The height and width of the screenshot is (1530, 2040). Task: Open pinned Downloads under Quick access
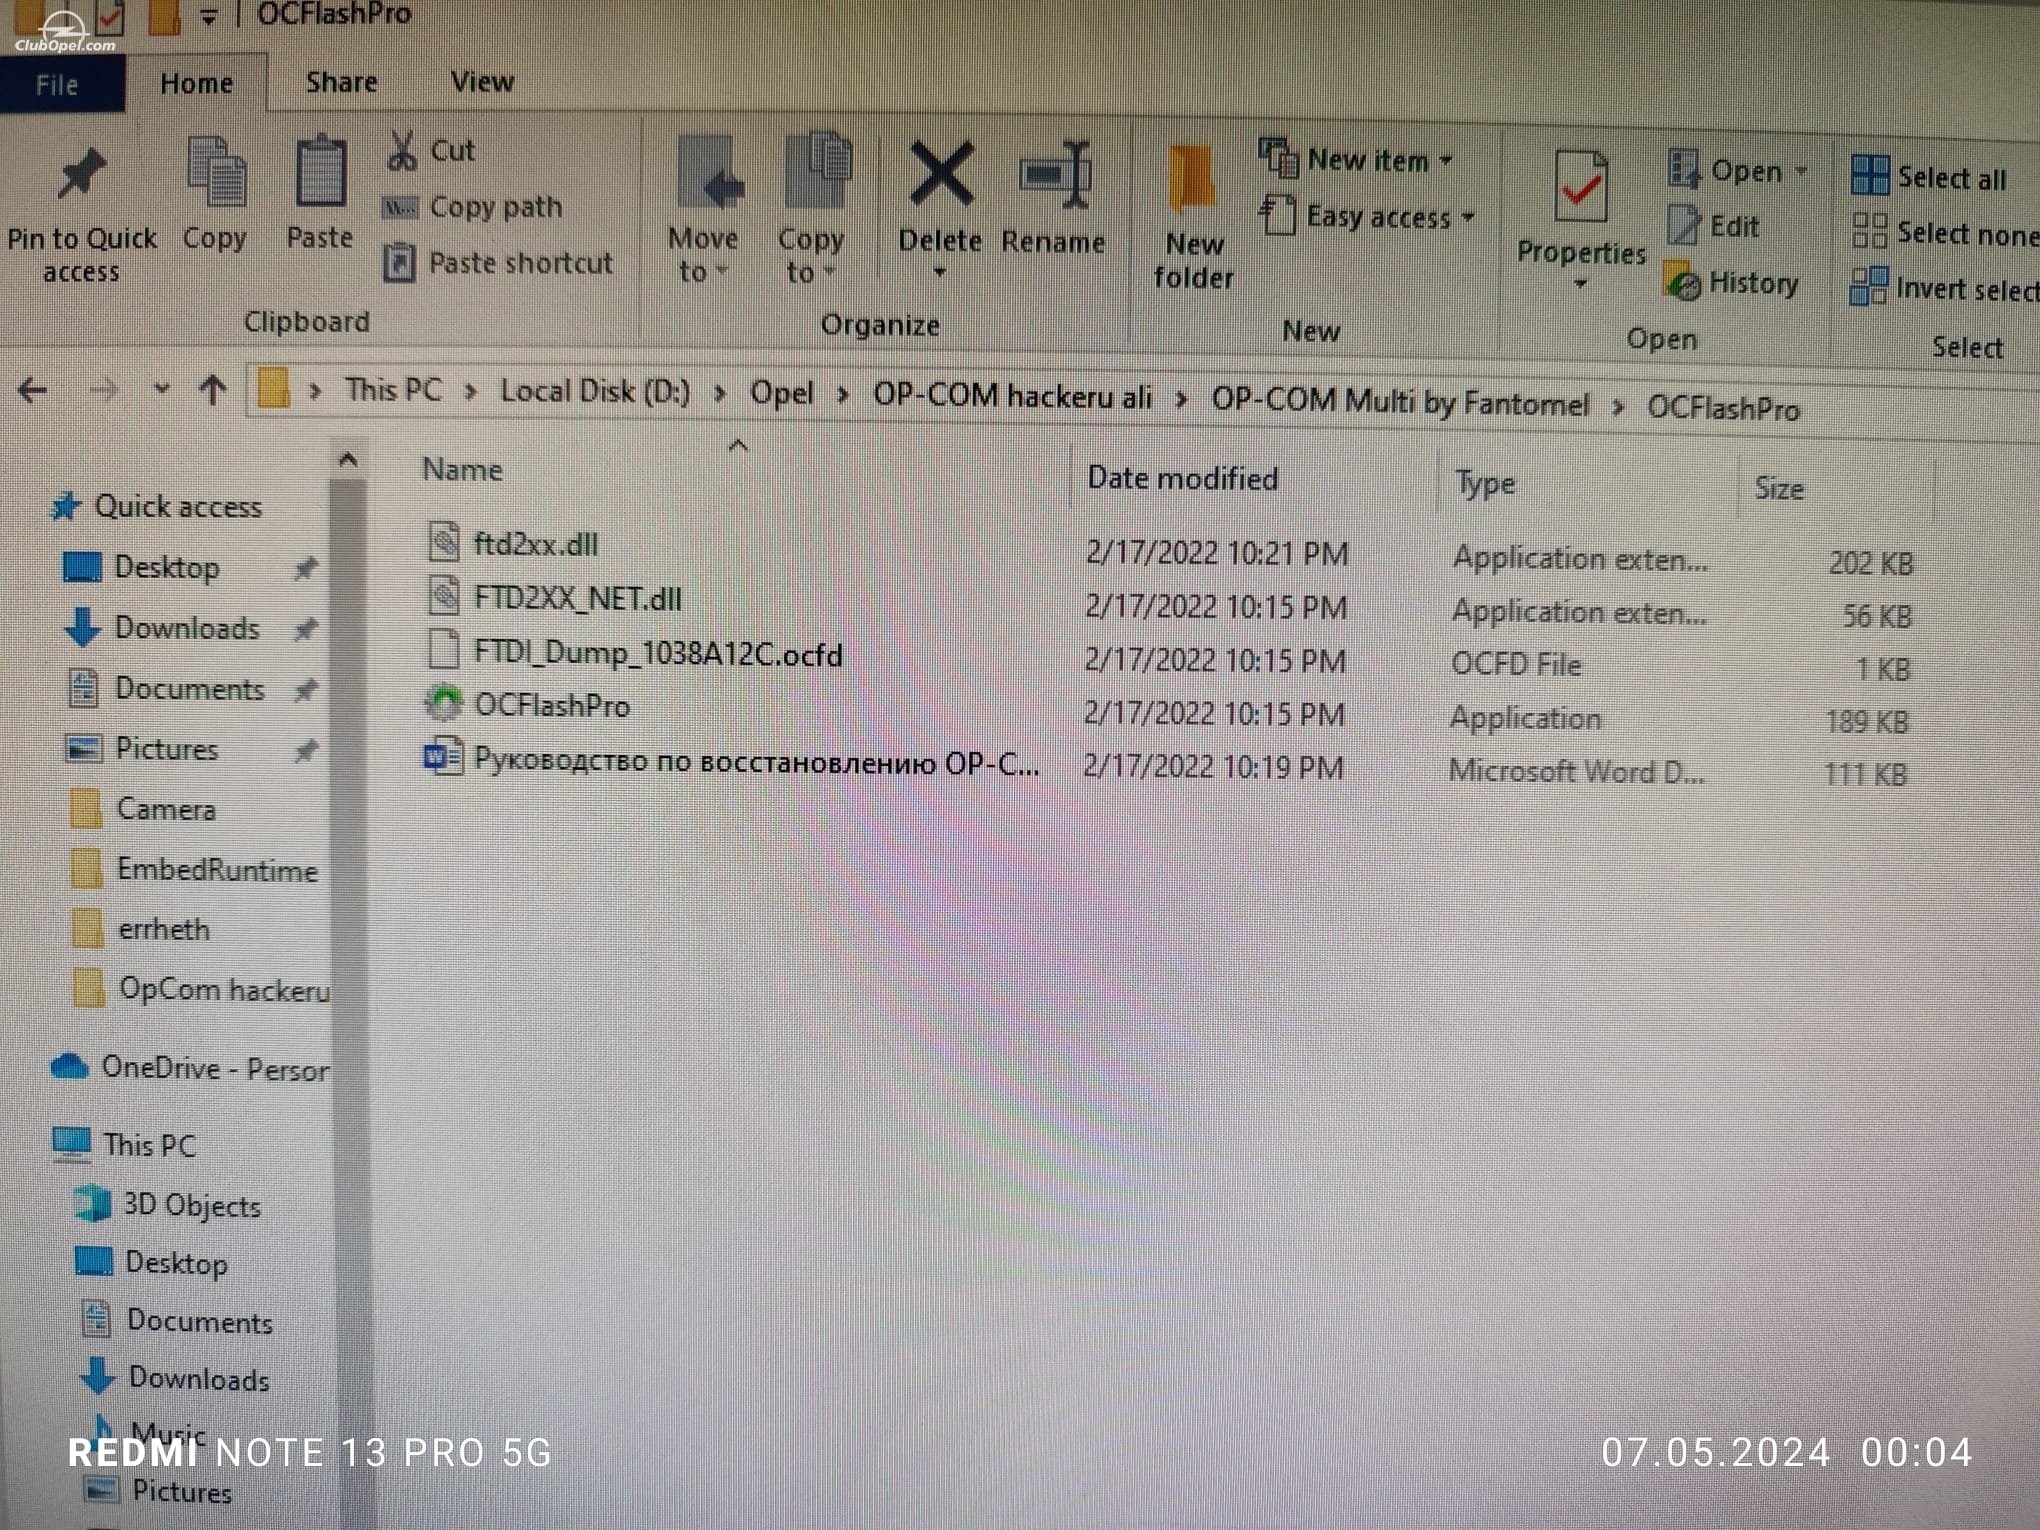pos(186,628)
